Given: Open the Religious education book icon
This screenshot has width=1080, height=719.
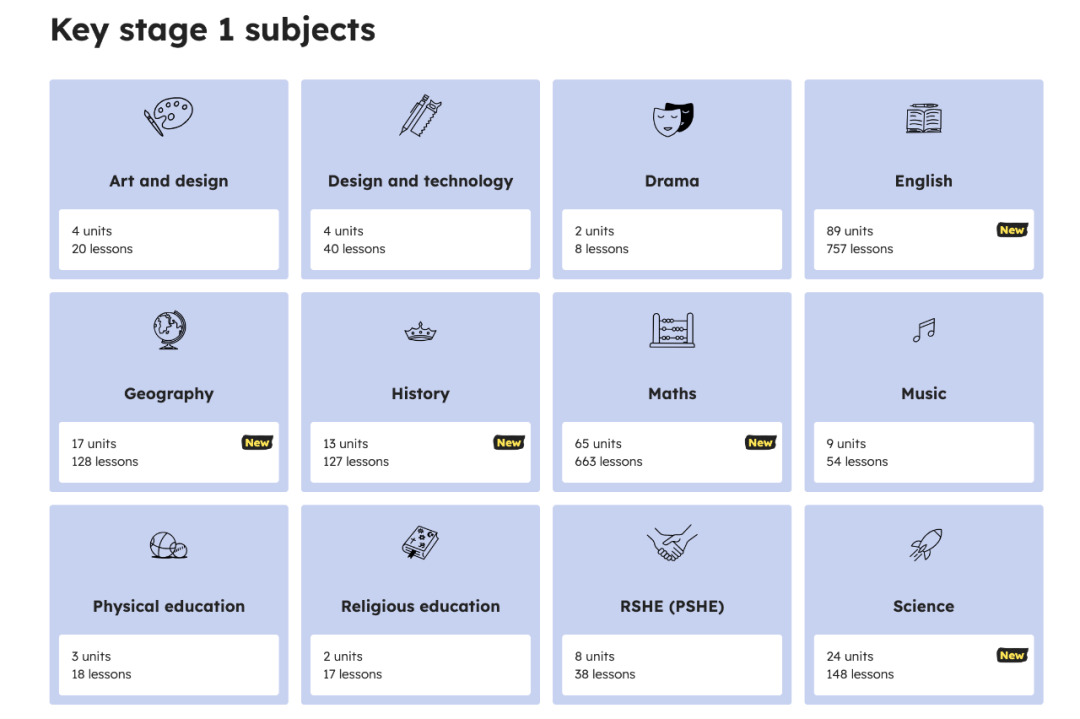Looking at the screenshot, I should (420, 543).
